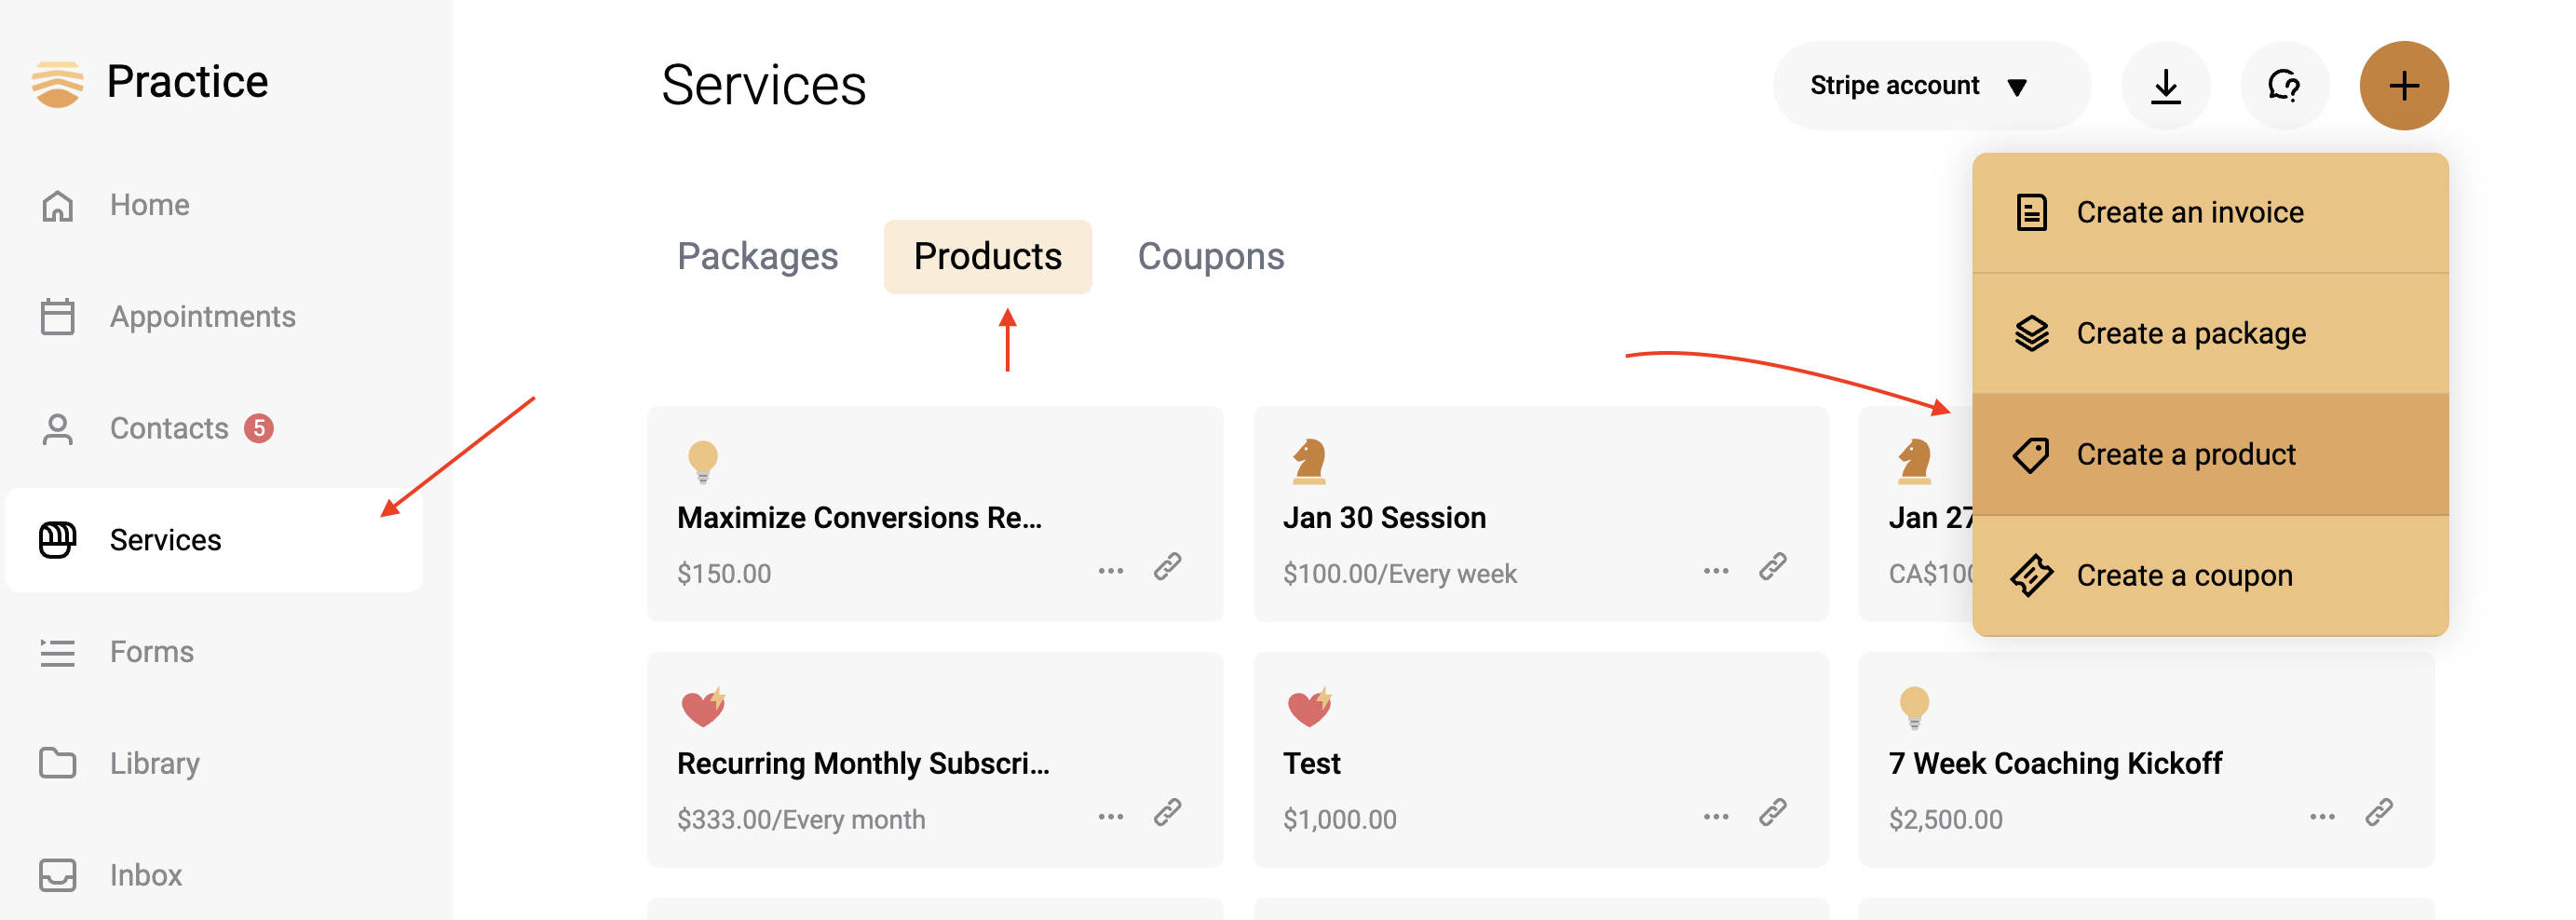Copy link for Maximize Conversions product

(1167, 567)
